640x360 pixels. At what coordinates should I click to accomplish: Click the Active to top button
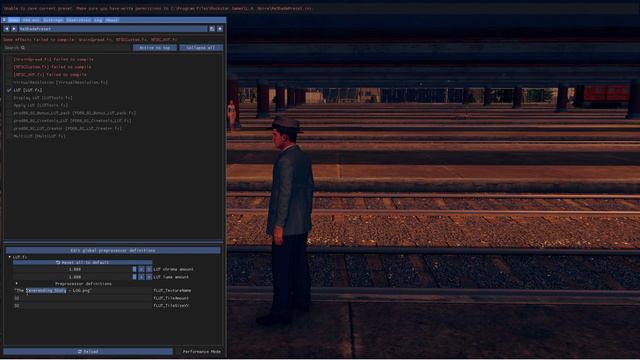pos(155,48)
